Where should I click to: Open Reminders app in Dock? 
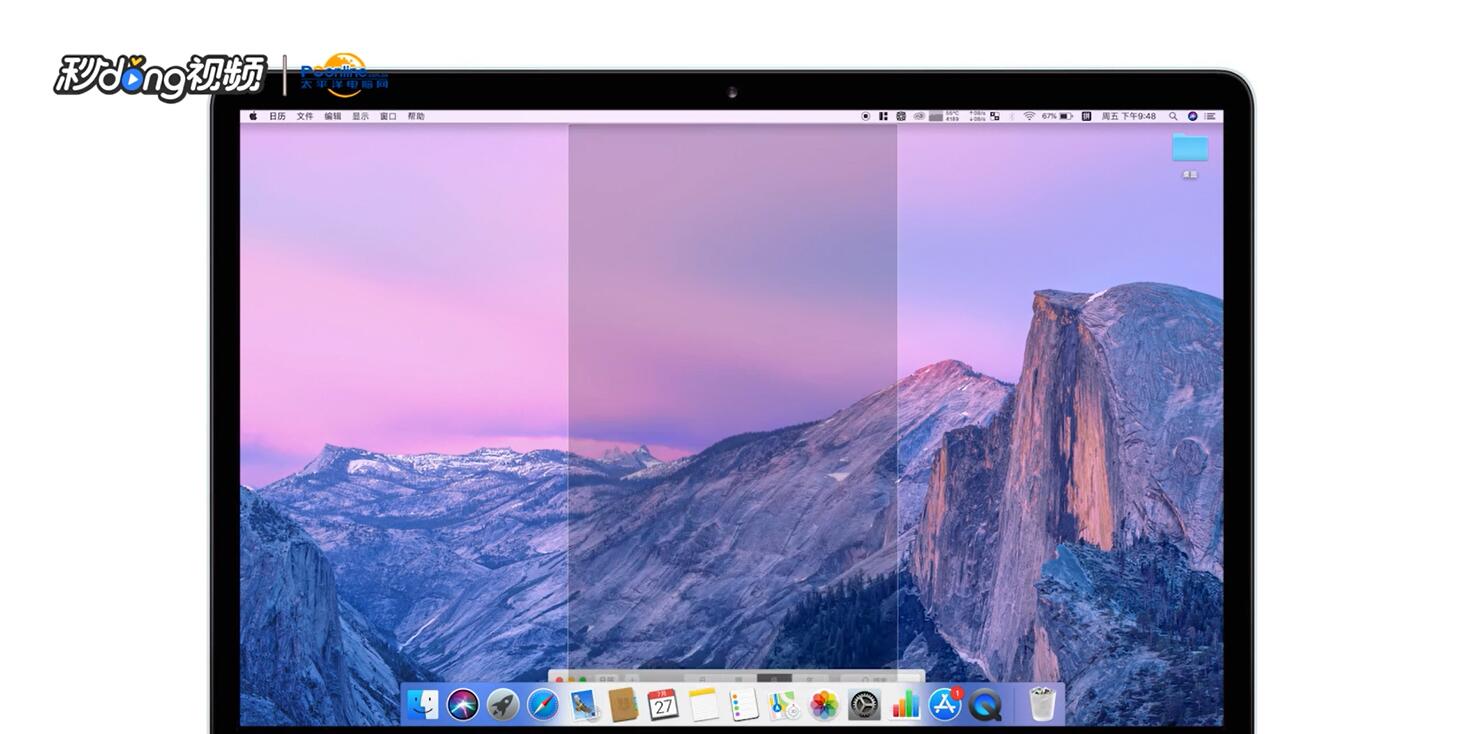[x=744, y=704]
